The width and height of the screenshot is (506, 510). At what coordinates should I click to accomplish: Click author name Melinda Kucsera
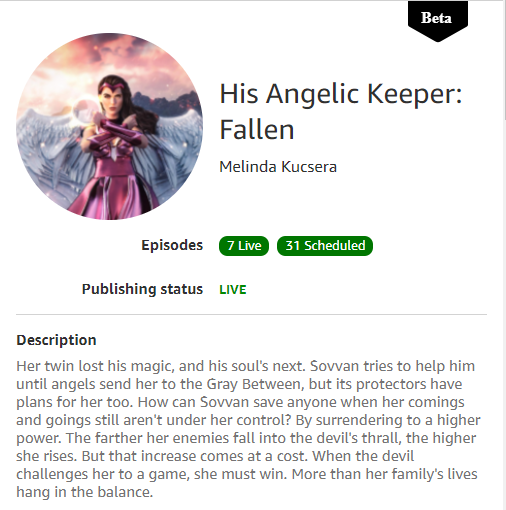coord(278,167)
